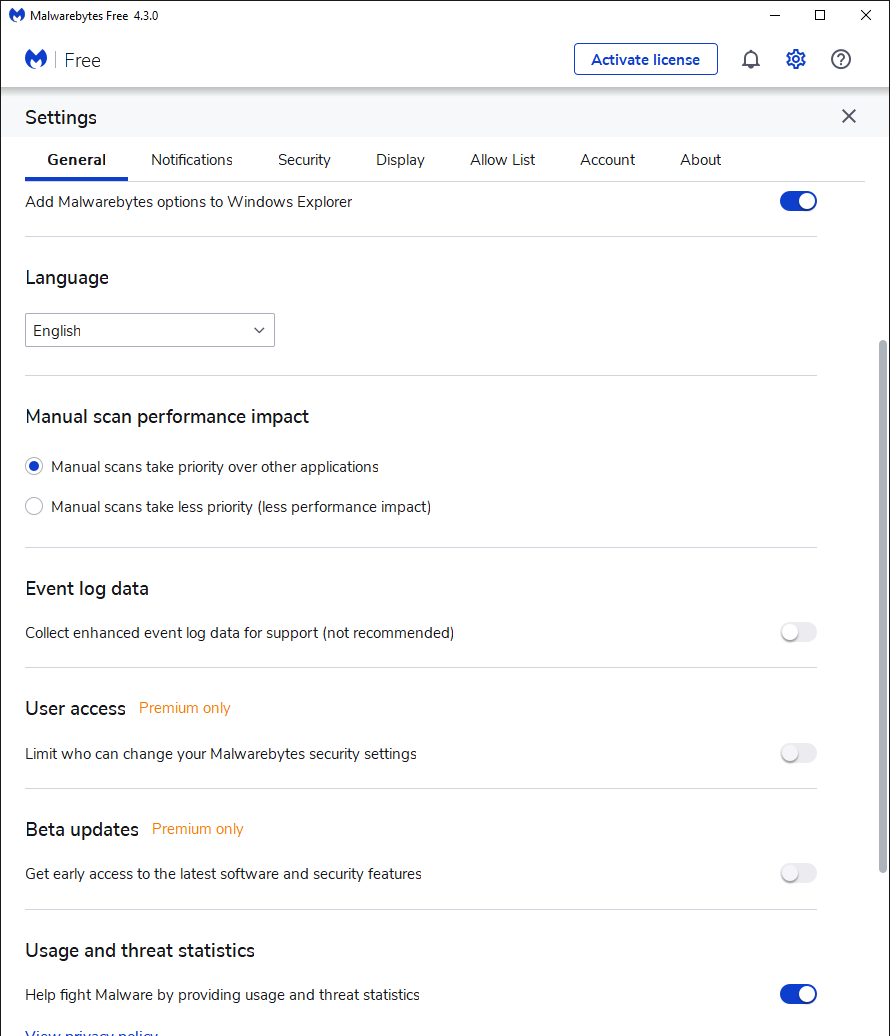Toggle the User access limit switch
This screenshot has width=890, height=1036.
[798, 753]
